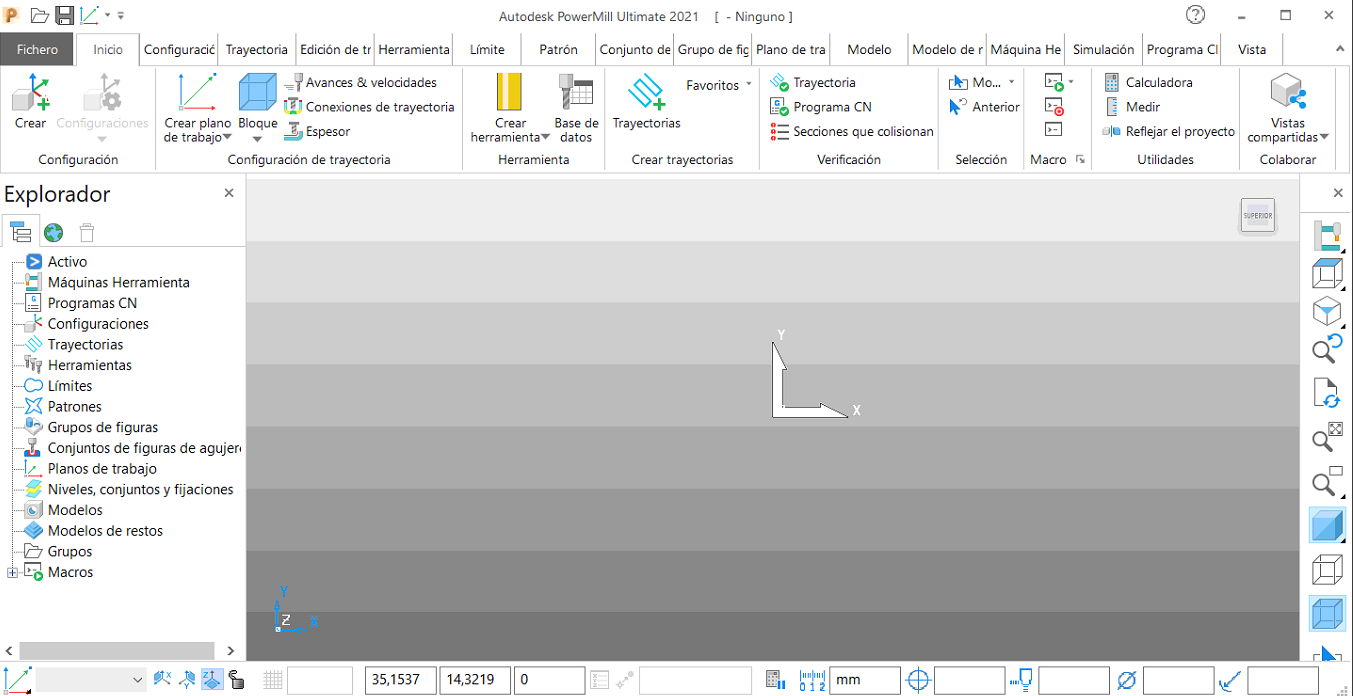Image resolution: width=1353 pixels, height=696 pixels.
Task: Switch to the Vista ribbon tab
Action: click(1252, 49)
